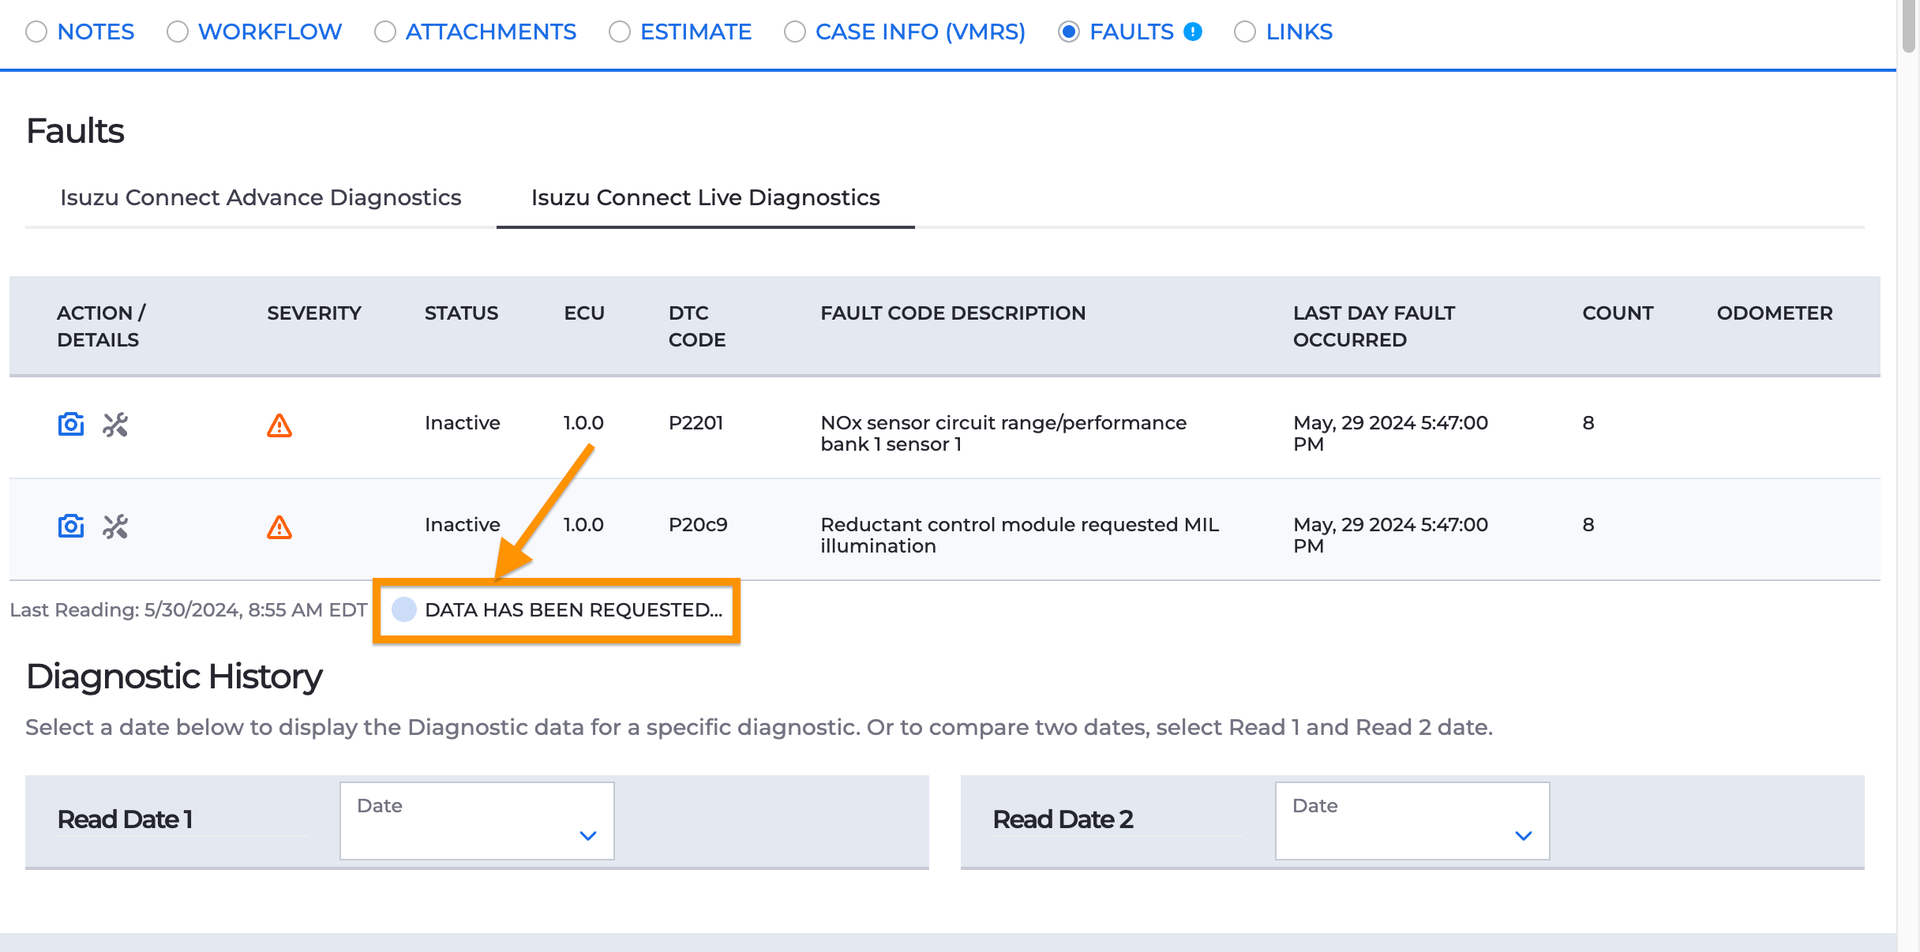Screen dimensions: 1920x952
Task: Select the NOTES radio option
Action: coord(37,32)
